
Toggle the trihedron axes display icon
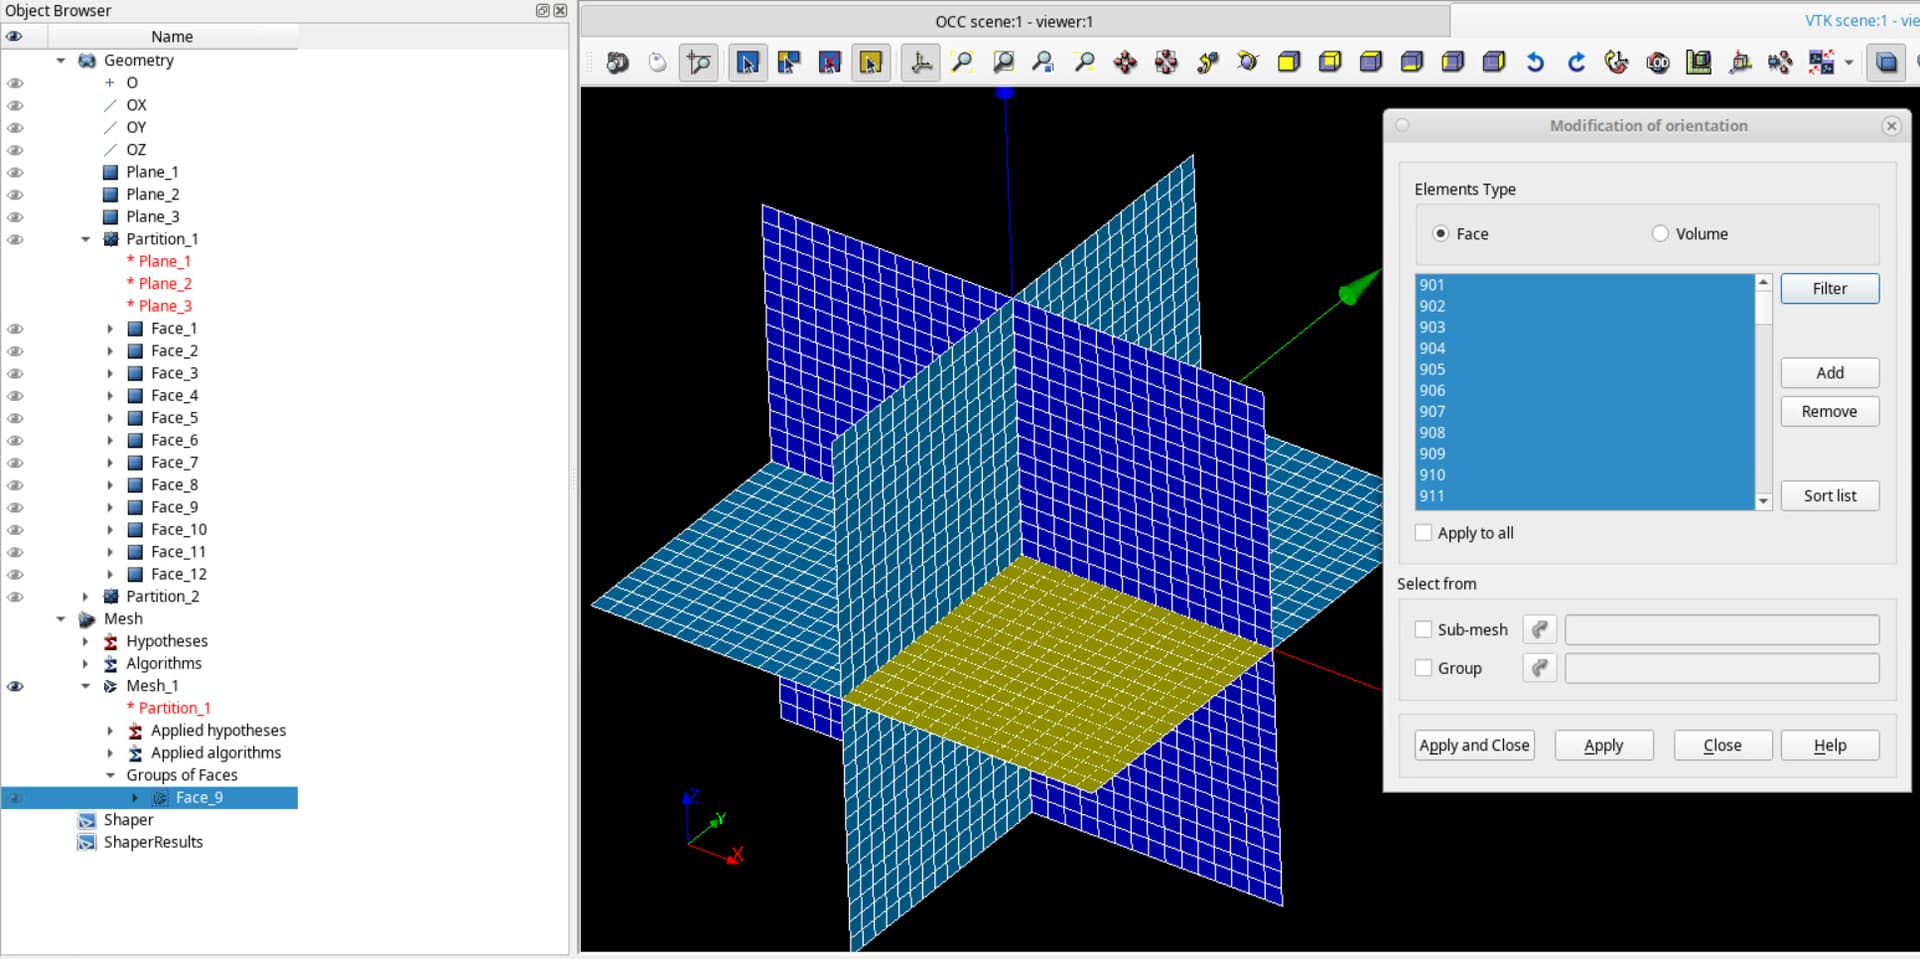(921, 63)
